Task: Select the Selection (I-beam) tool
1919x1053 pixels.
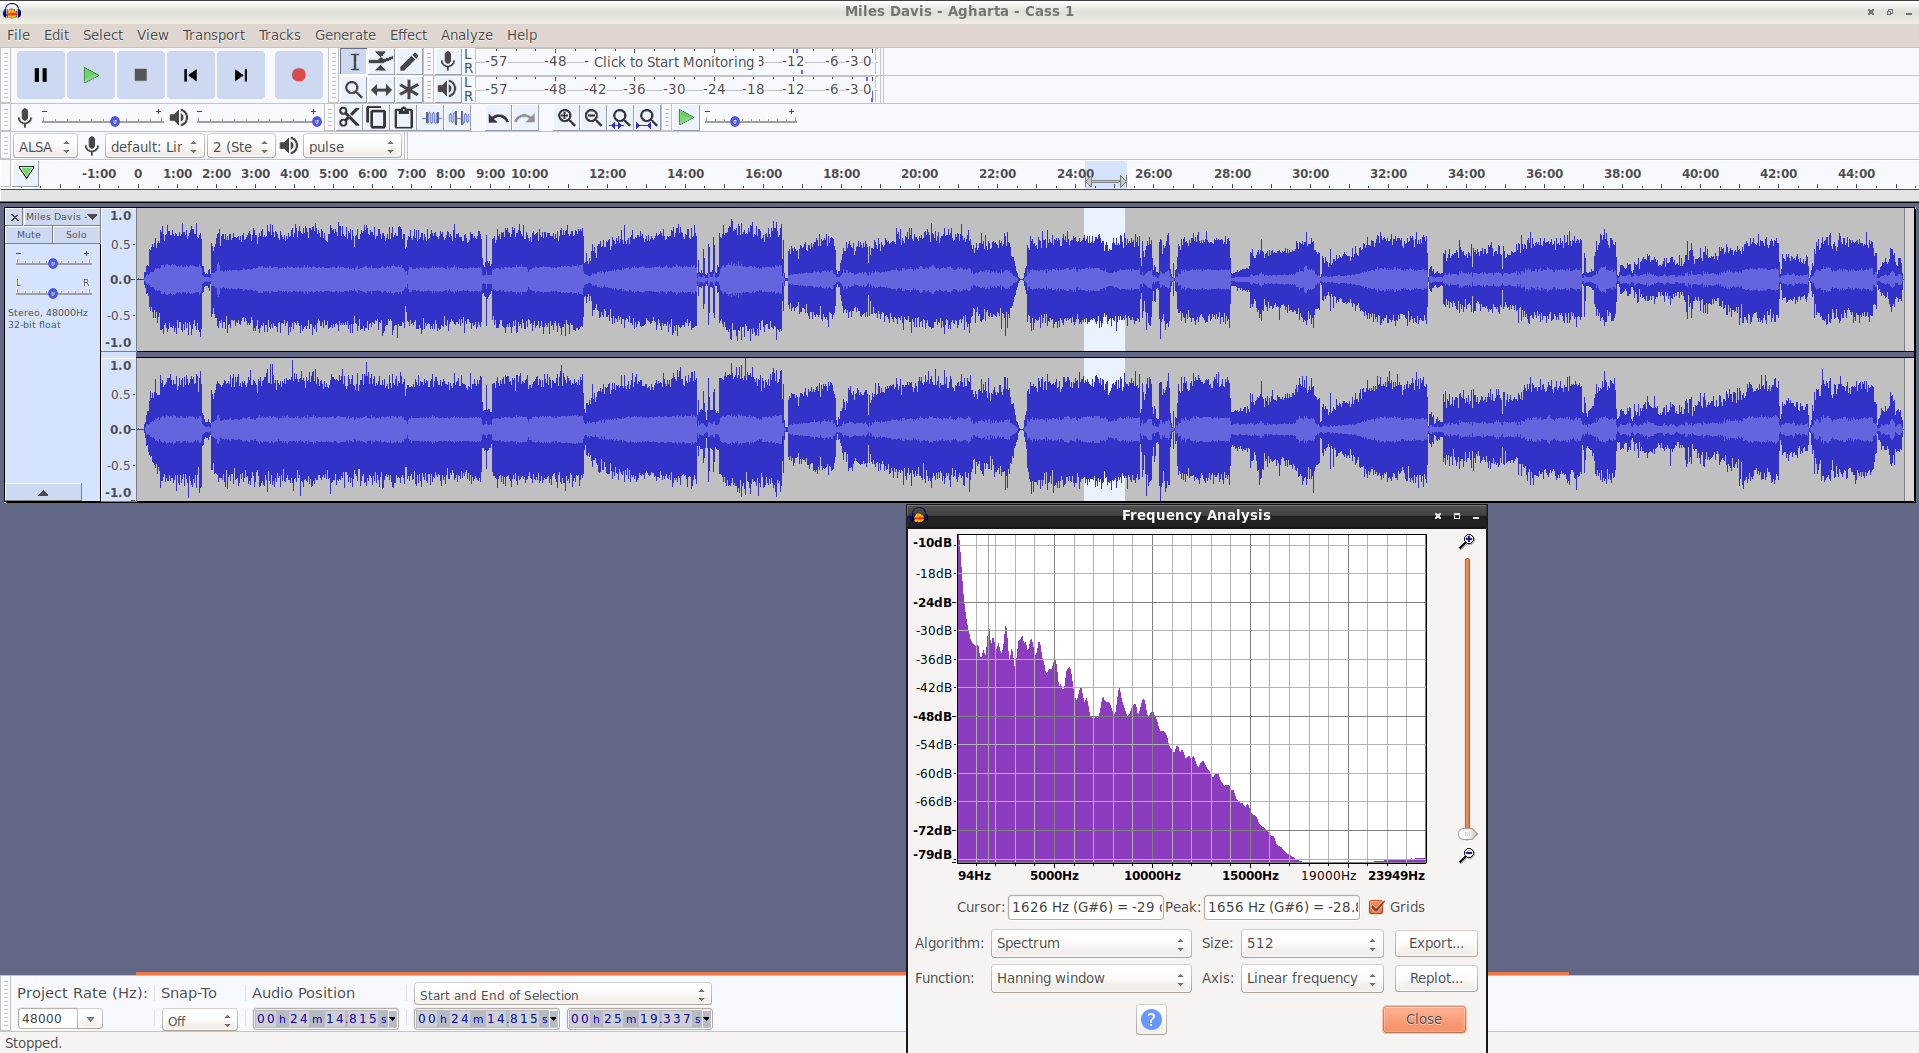Action: [354, 62]
